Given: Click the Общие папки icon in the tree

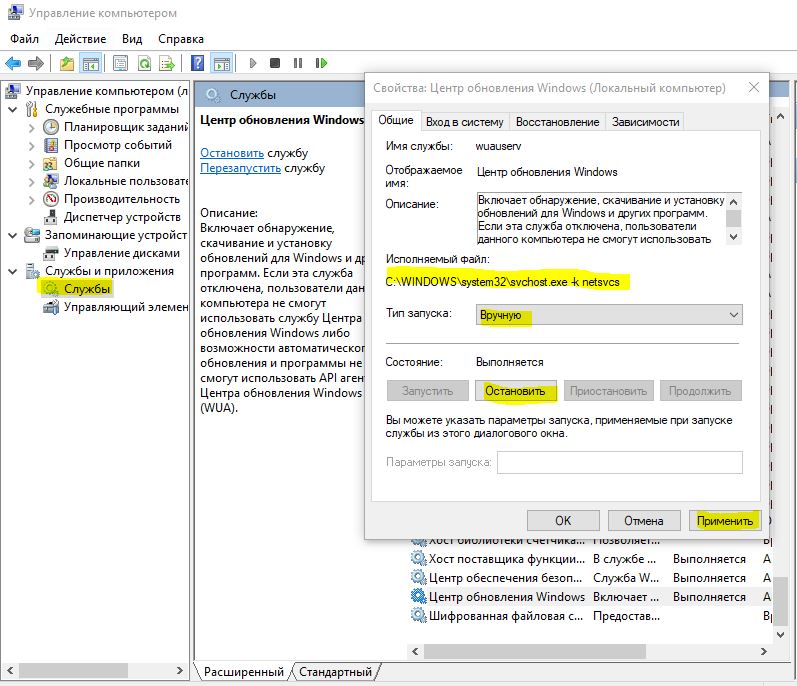Looking at the screenshot, I should 50,164.
